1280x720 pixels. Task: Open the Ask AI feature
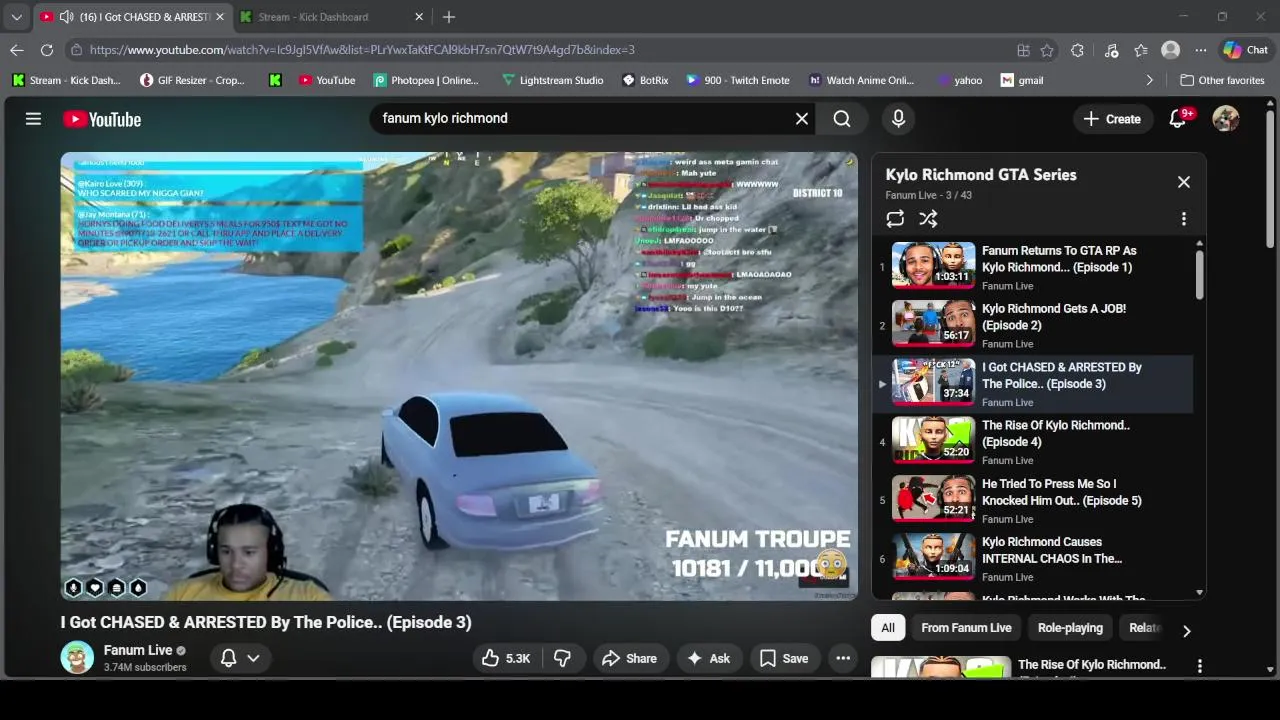tap(708, 658)
